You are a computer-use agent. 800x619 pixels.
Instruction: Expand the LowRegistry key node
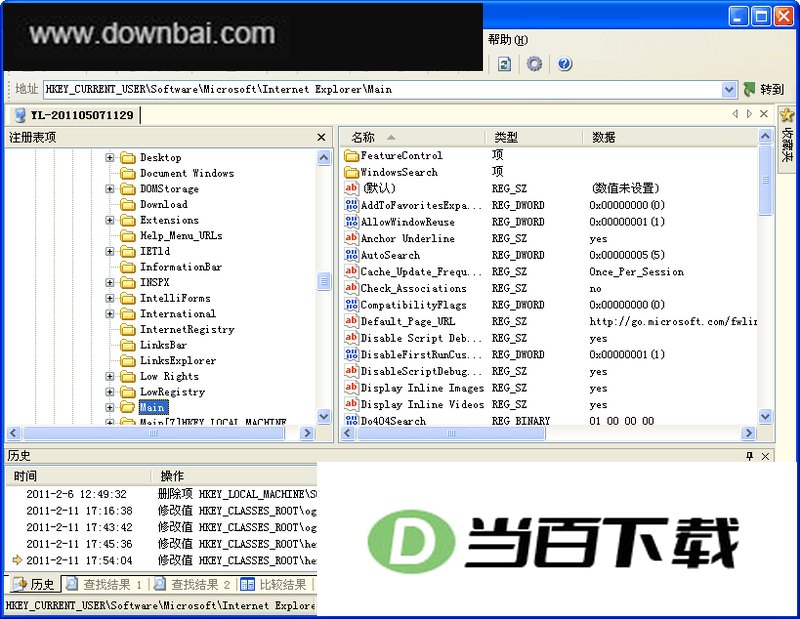click(x=110, y=392)
